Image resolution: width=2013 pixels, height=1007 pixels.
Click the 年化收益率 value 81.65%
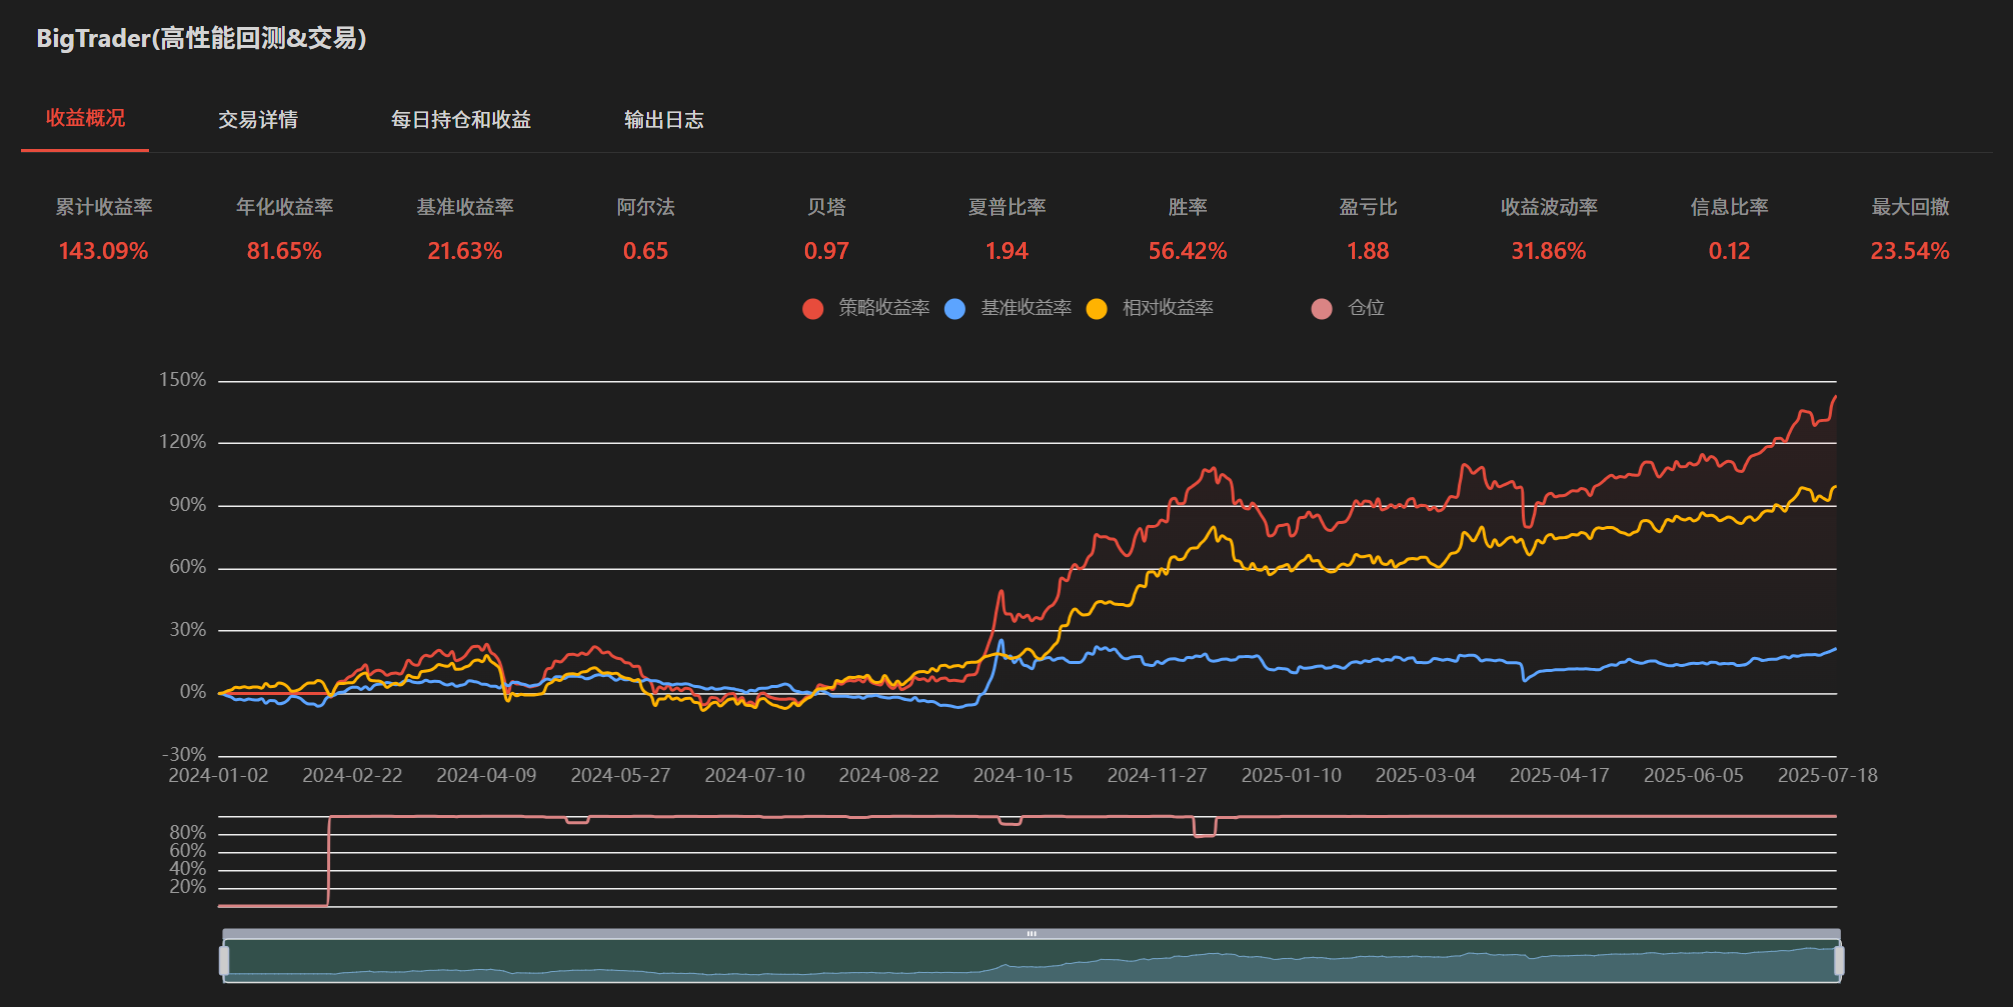[x=284, y=251]
